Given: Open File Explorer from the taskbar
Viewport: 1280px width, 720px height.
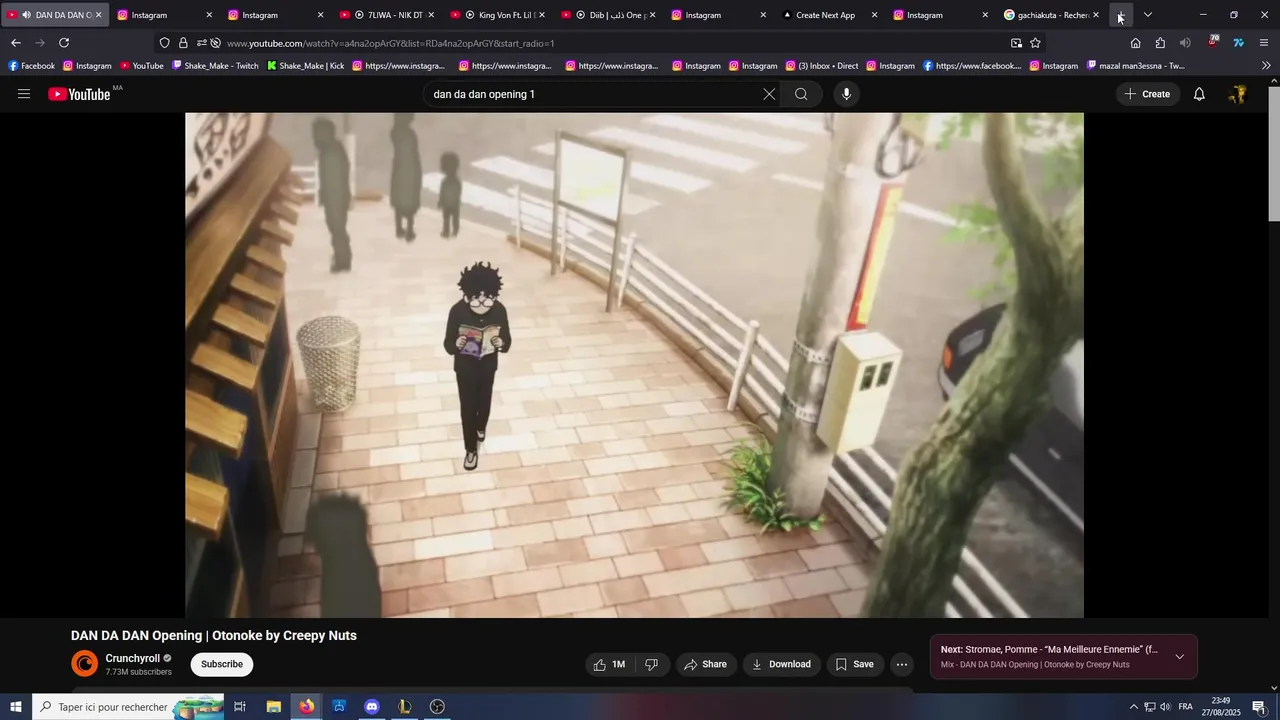Looking at the screenshot, I should 273,707.
